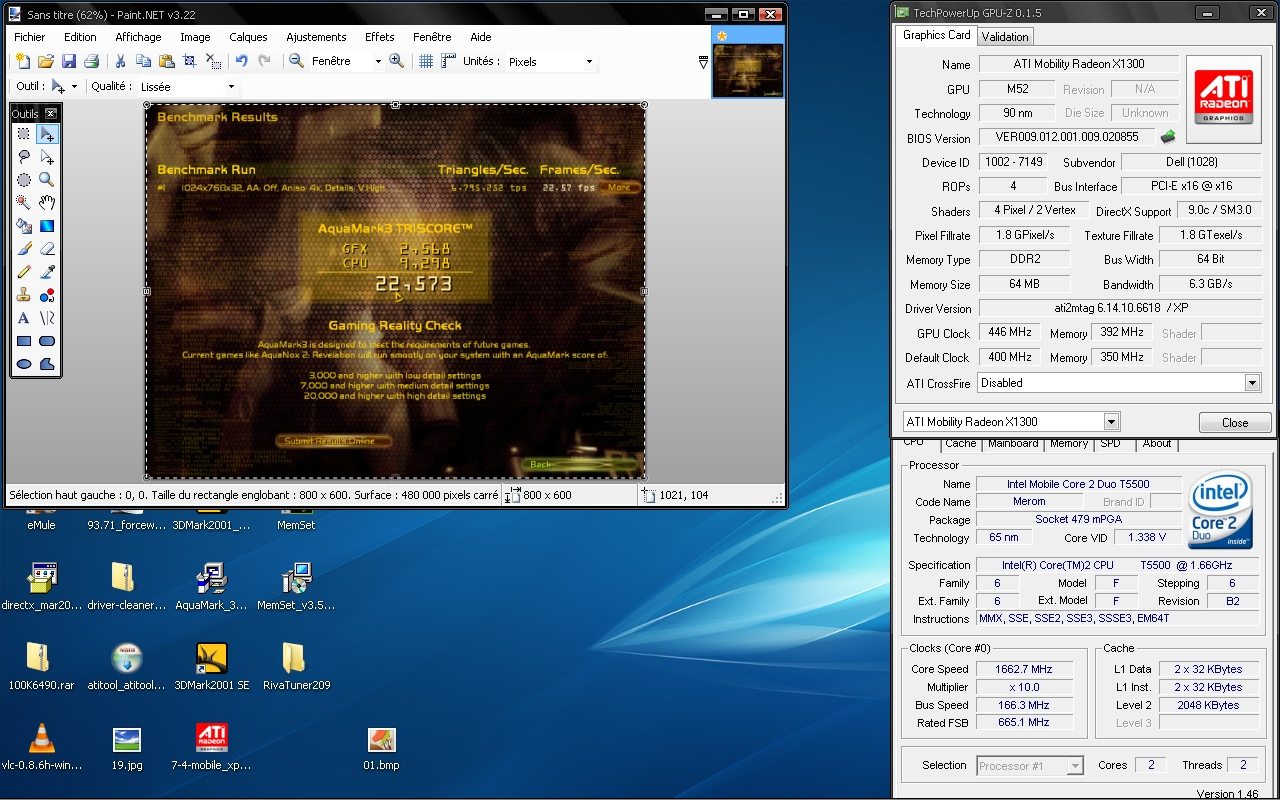Open the Effets menu

coord(380,37)
